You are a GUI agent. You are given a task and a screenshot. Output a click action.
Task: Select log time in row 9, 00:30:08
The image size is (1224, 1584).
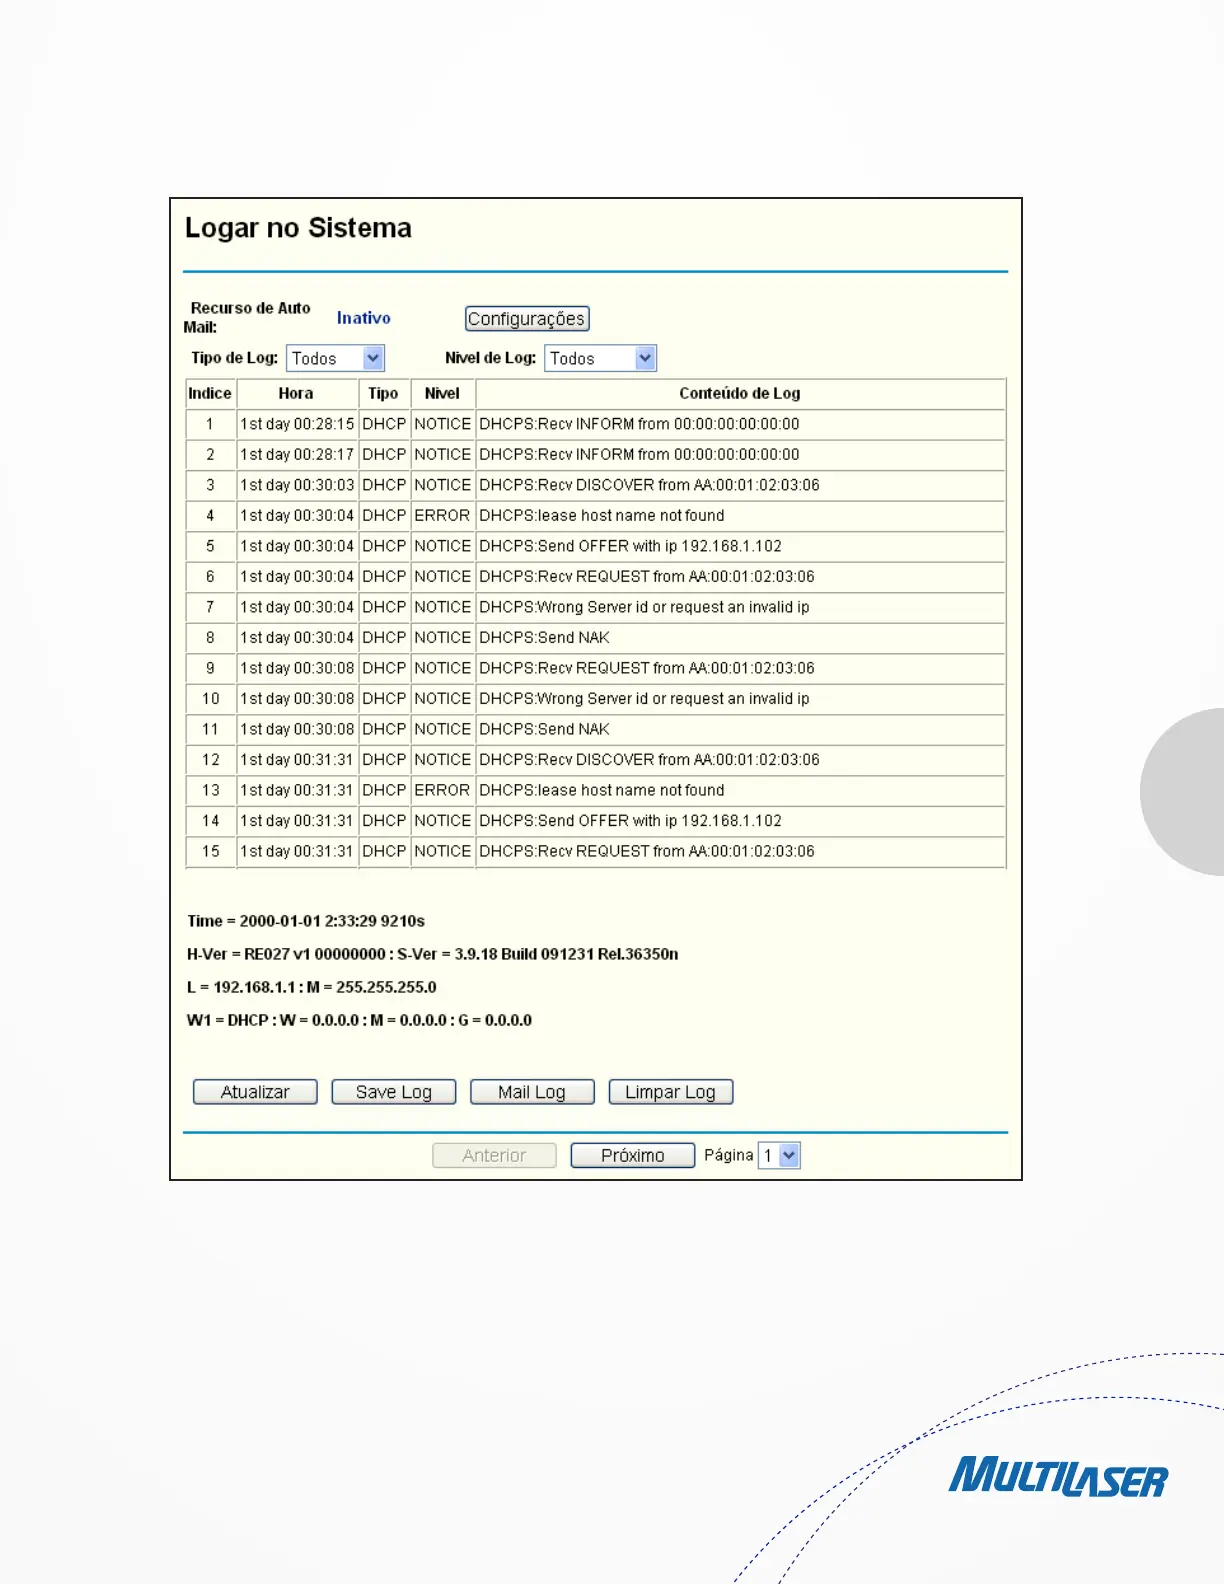[297, 668]
